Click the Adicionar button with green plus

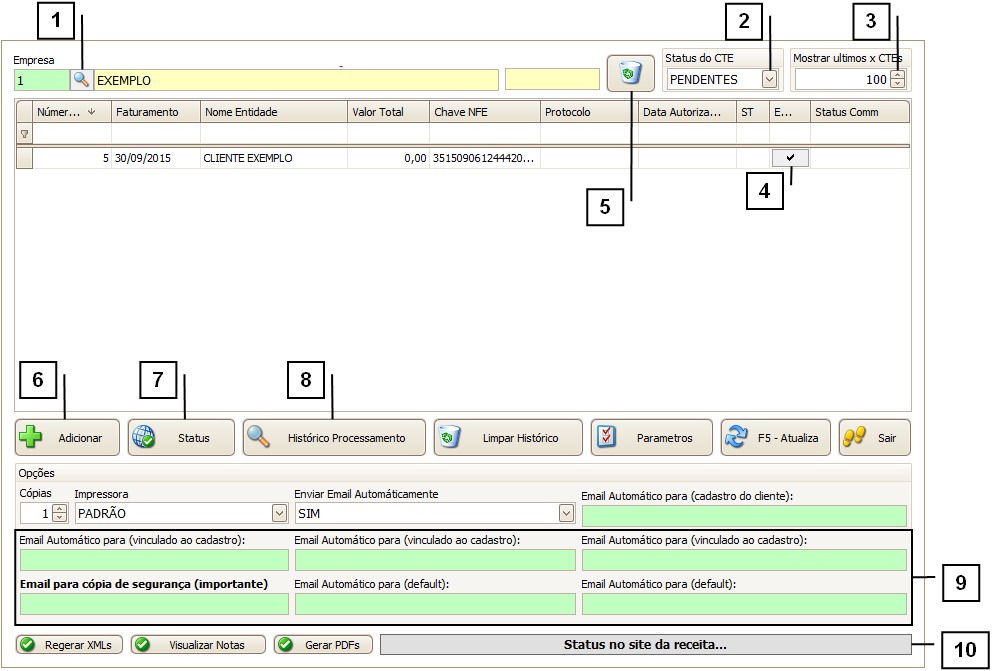point(67,438)
